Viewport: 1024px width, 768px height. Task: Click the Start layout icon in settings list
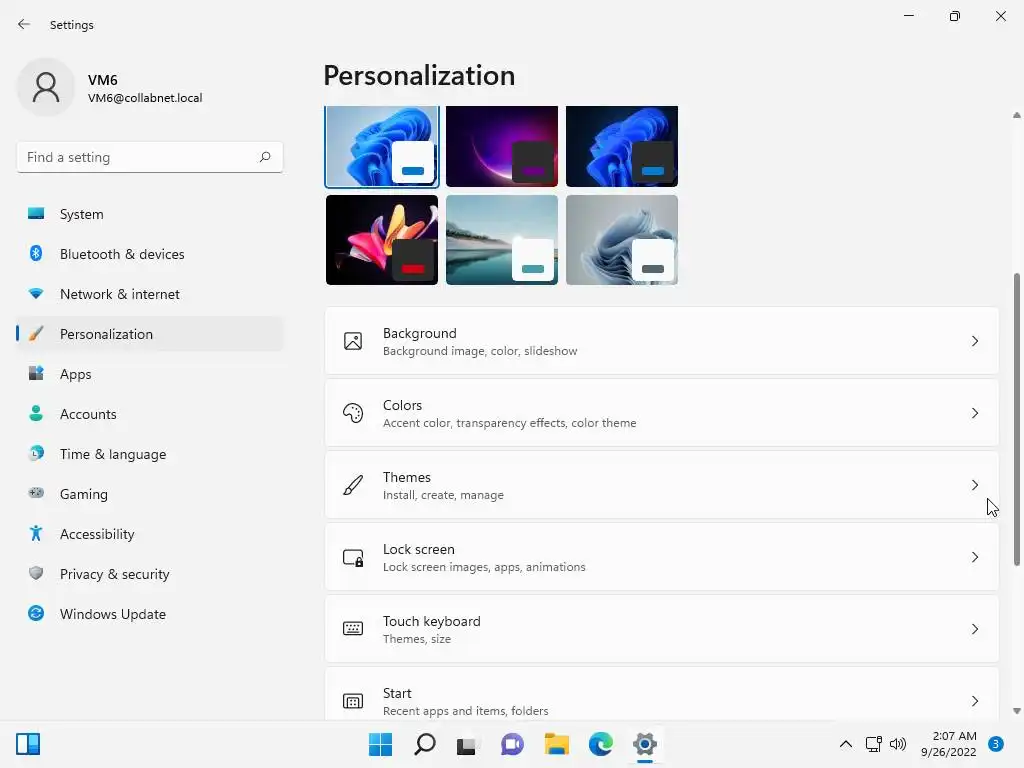pos(353,701)
